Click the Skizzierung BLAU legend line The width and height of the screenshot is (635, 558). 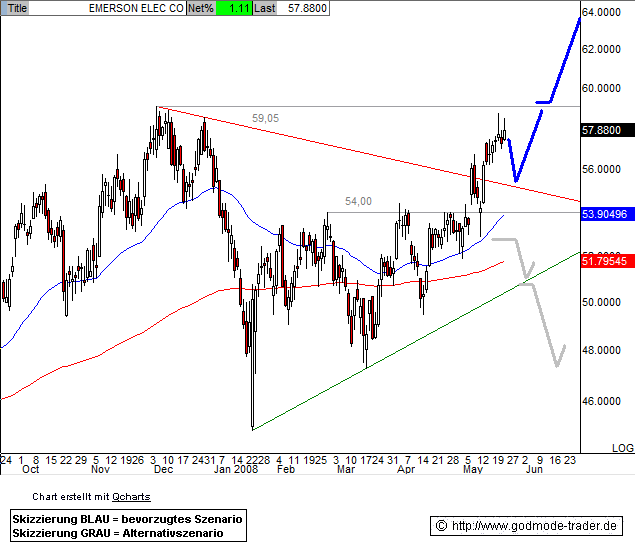pyautogui.click(x=127, y=519)
